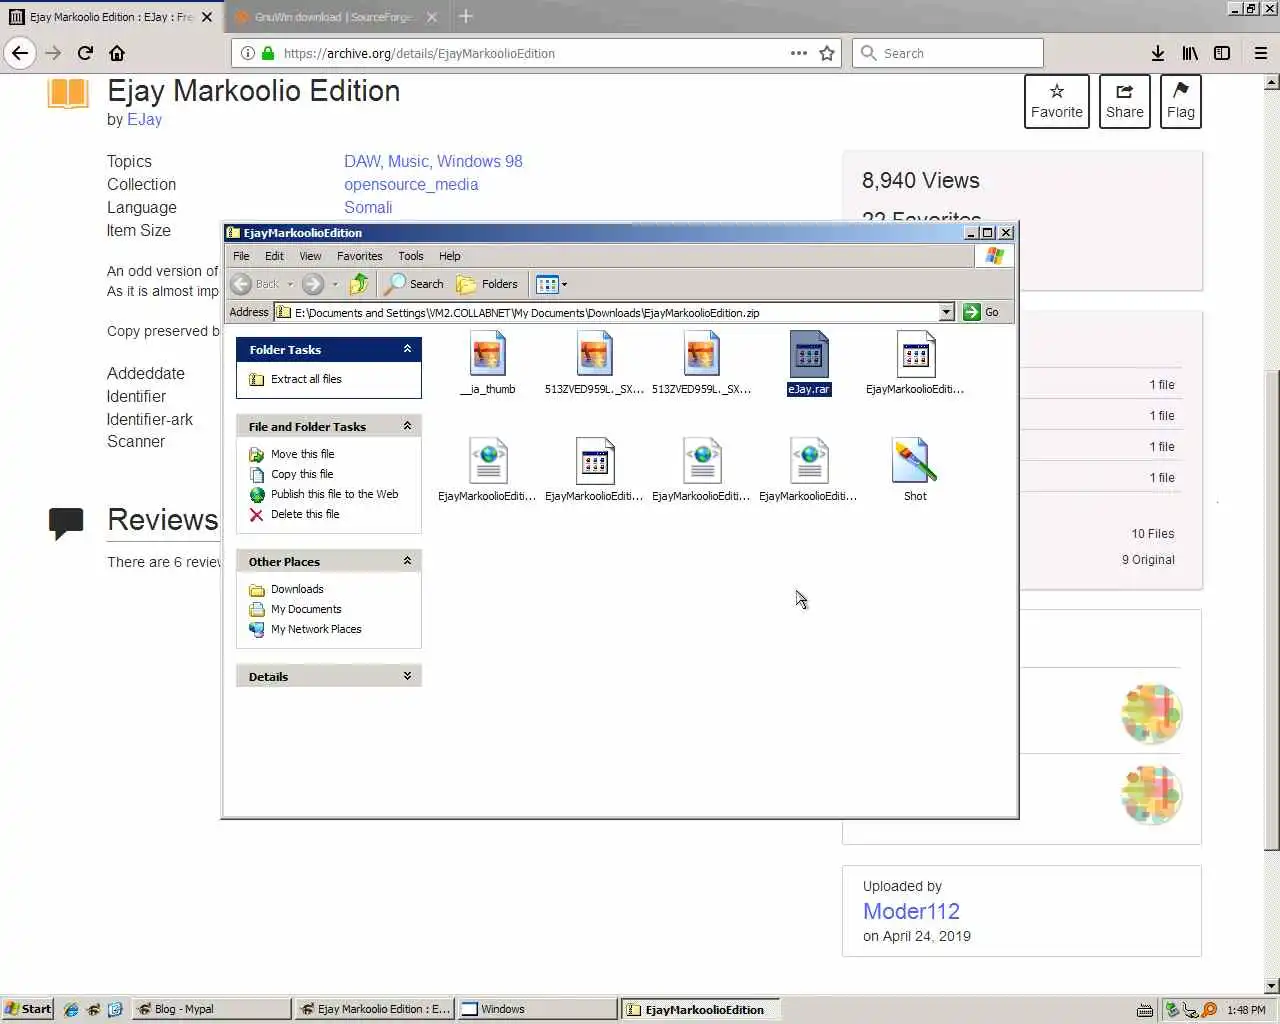The width and height of the screenshot is (1280, 1024).
Task: Click the Explorer address path field
Action: pos(607,312)
